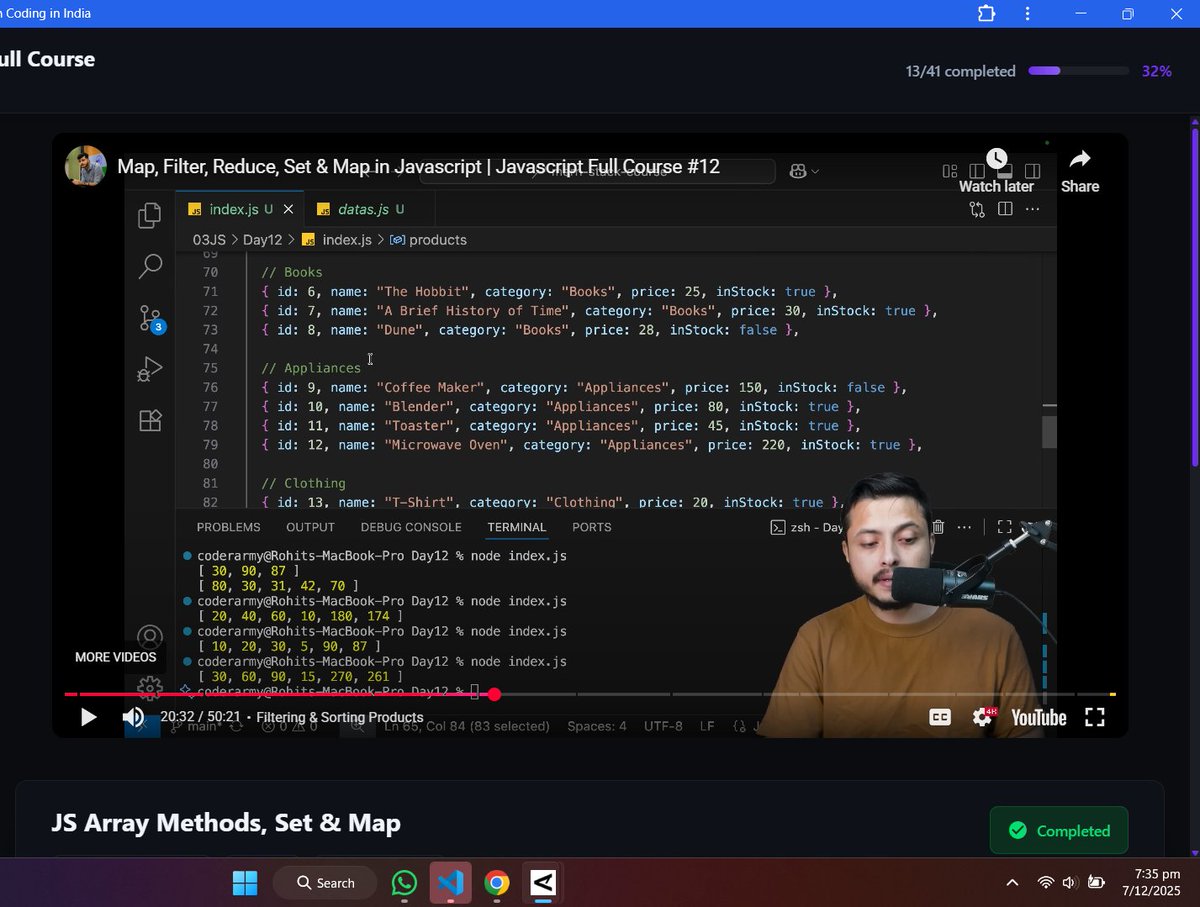Select the DEBUG CONSOLE tab
The width and height of the screenshot is (1200, 907).
click(x=411, y=527)
